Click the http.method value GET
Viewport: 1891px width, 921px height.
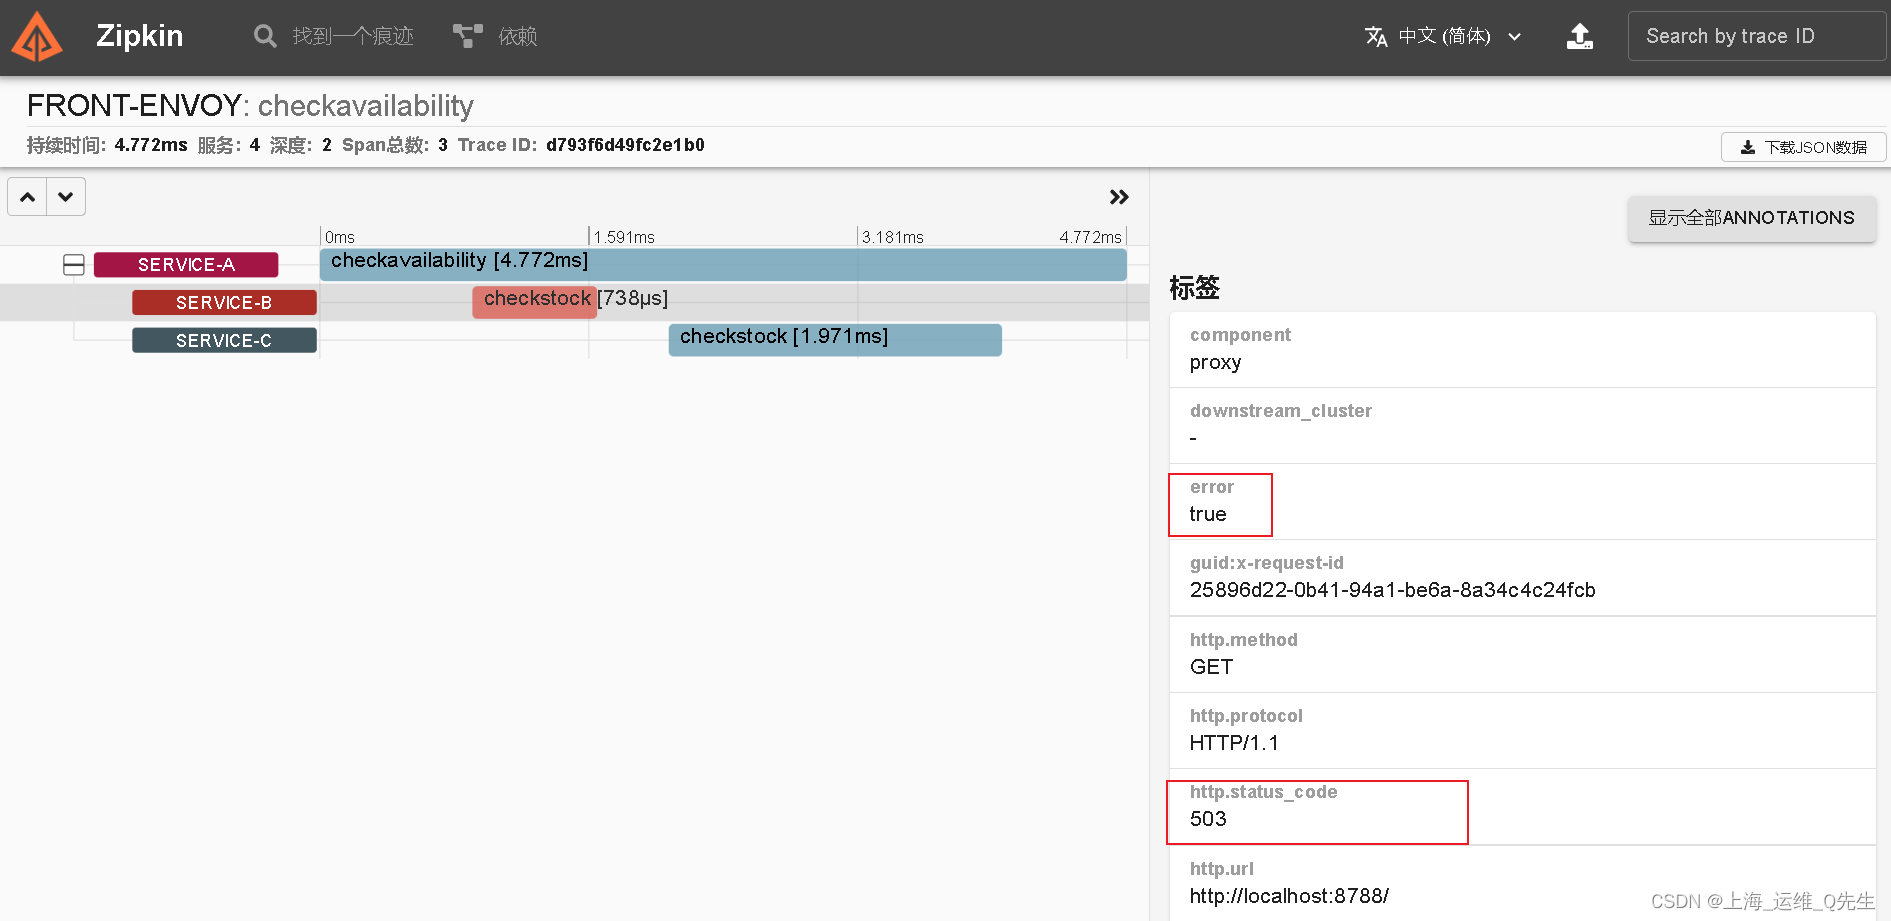(x=1211, y=667)
